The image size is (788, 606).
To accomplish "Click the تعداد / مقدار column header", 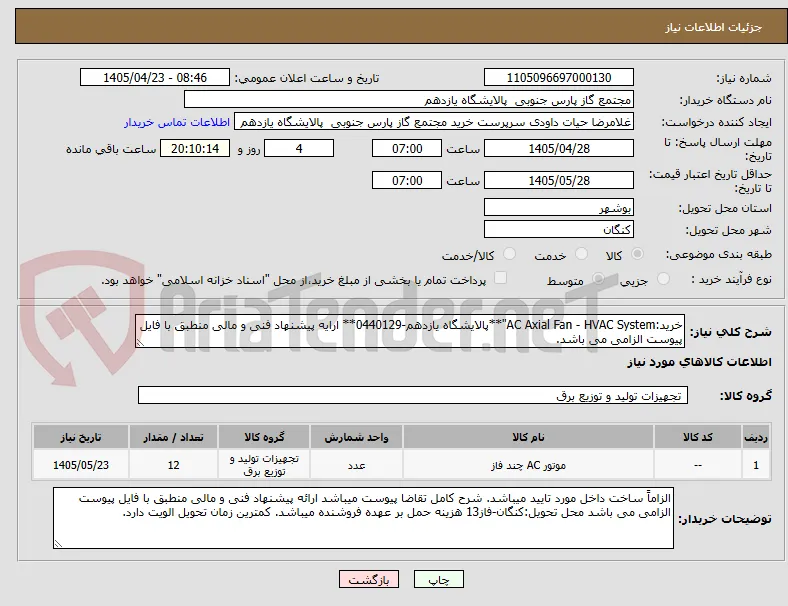I will coord(173,437).
